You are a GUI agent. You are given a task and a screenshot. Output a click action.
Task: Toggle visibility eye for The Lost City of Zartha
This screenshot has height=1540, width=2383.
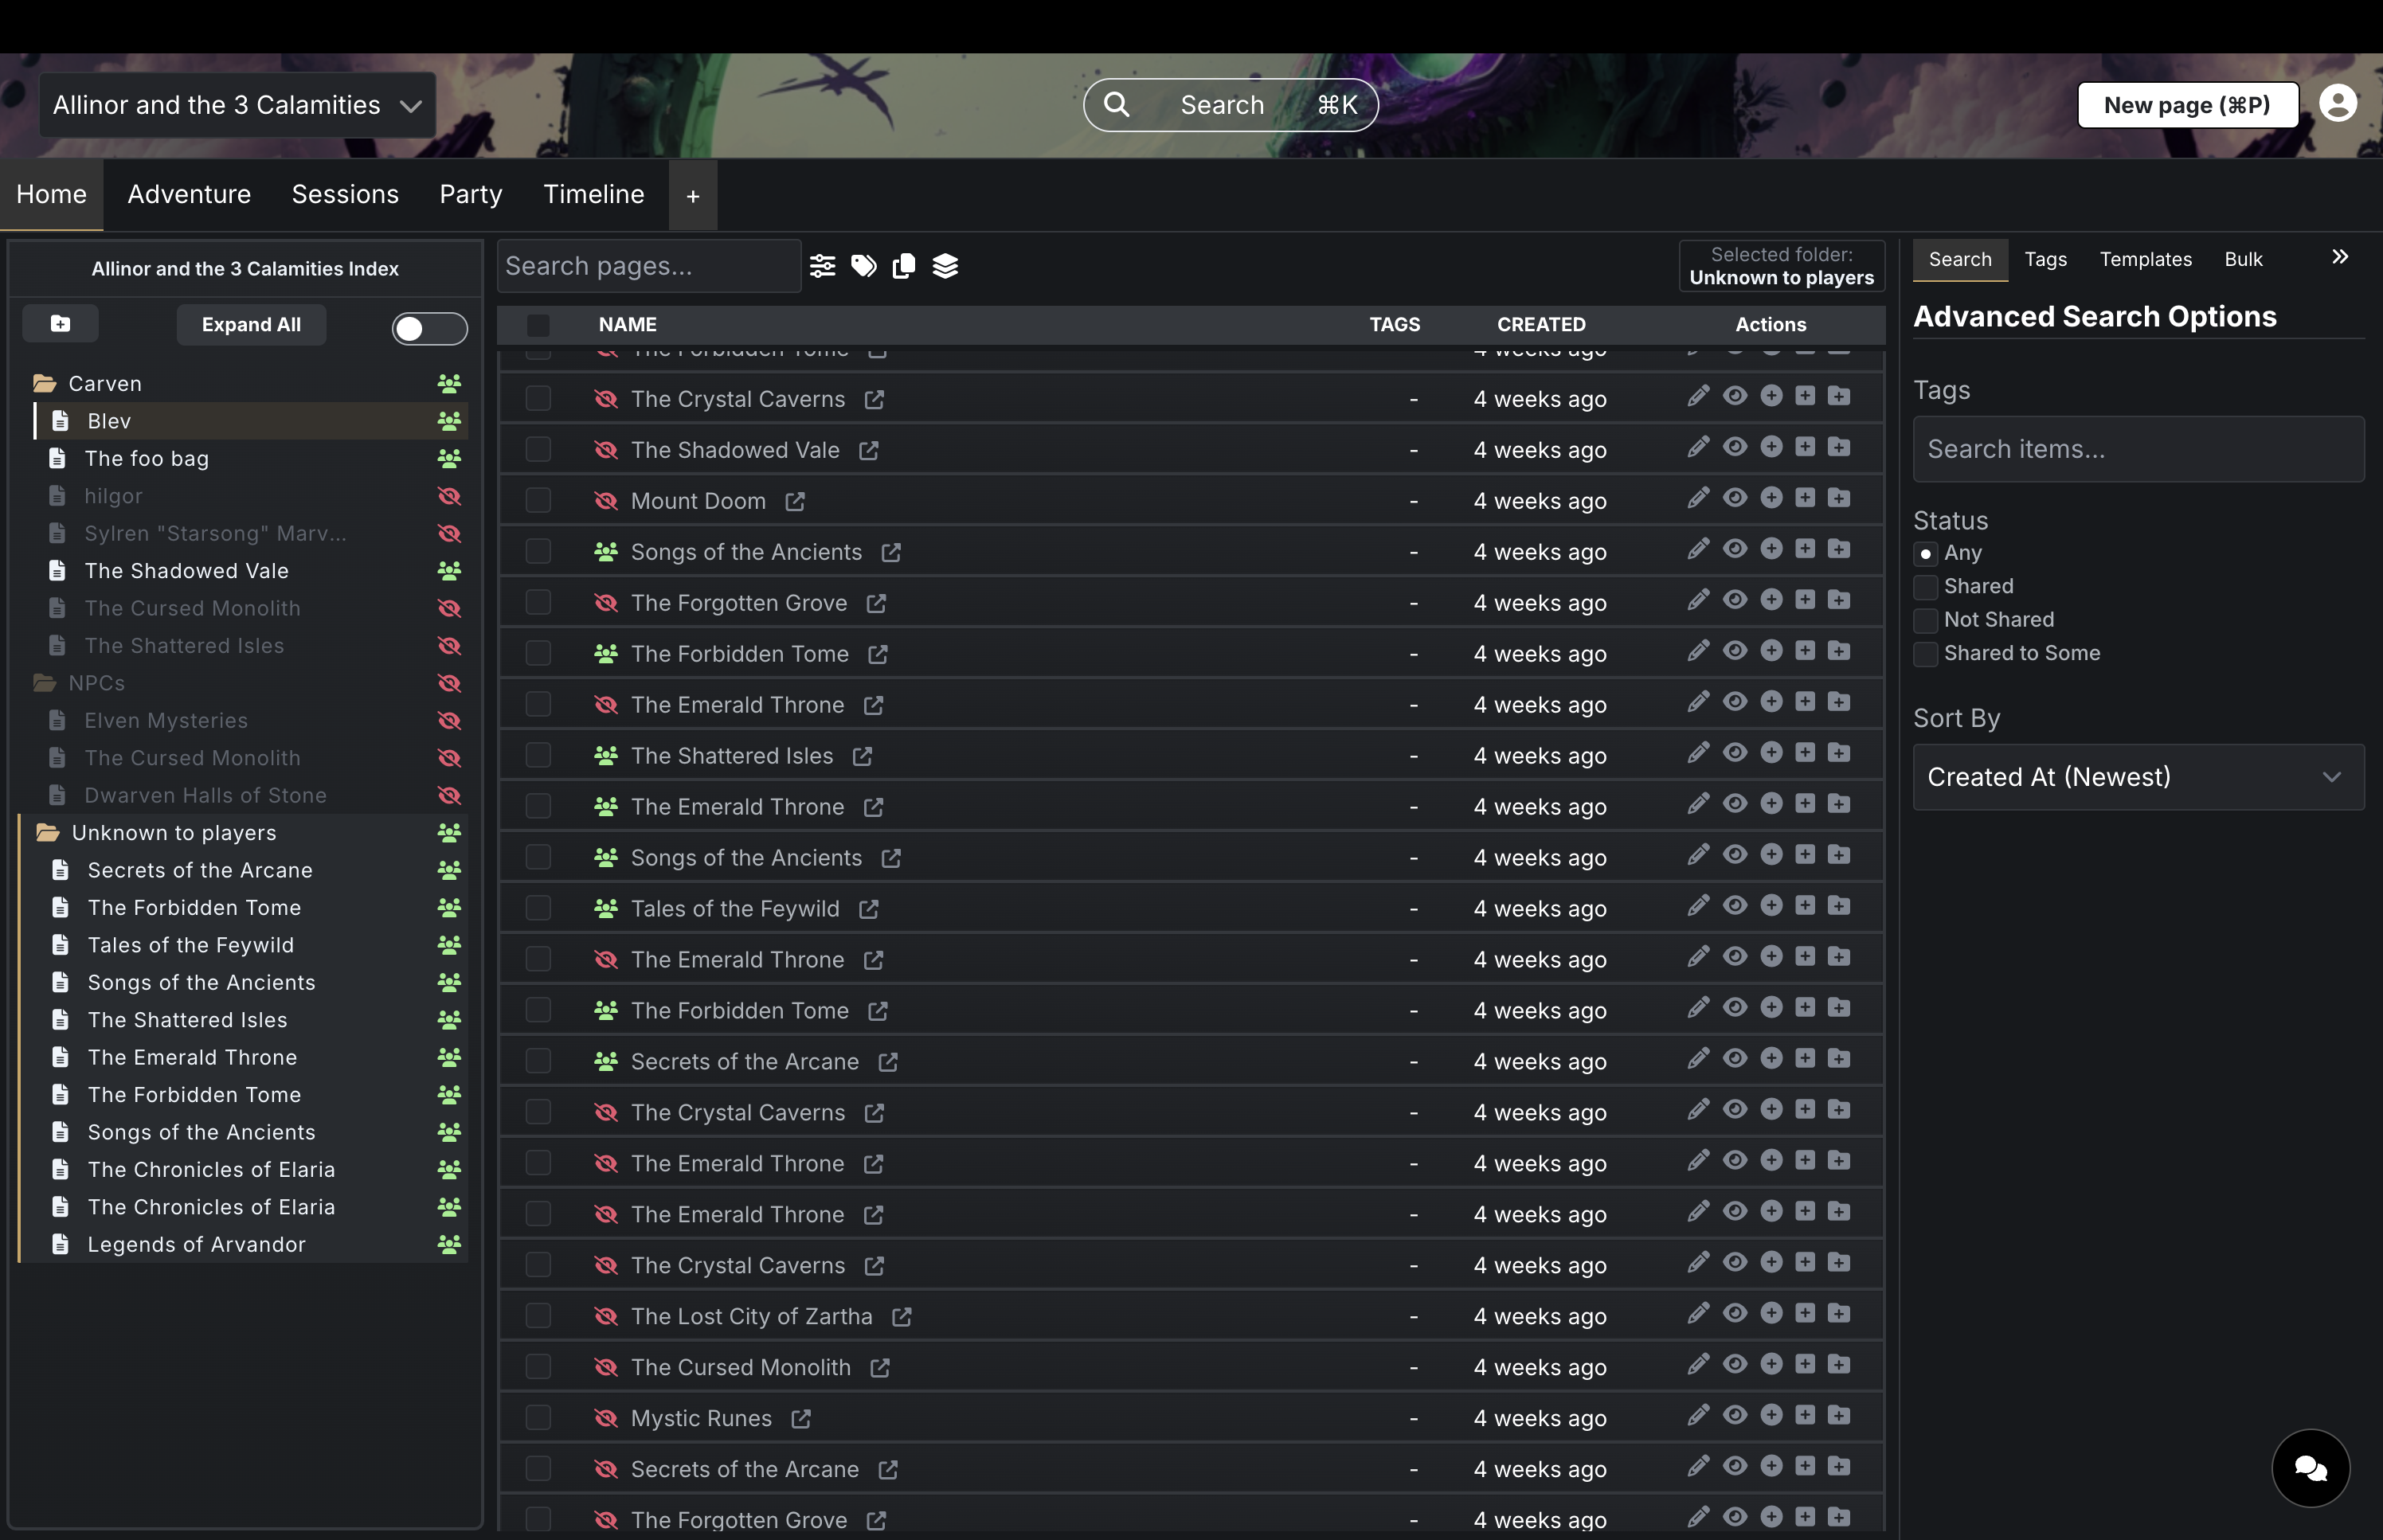pos(1734,1314)
